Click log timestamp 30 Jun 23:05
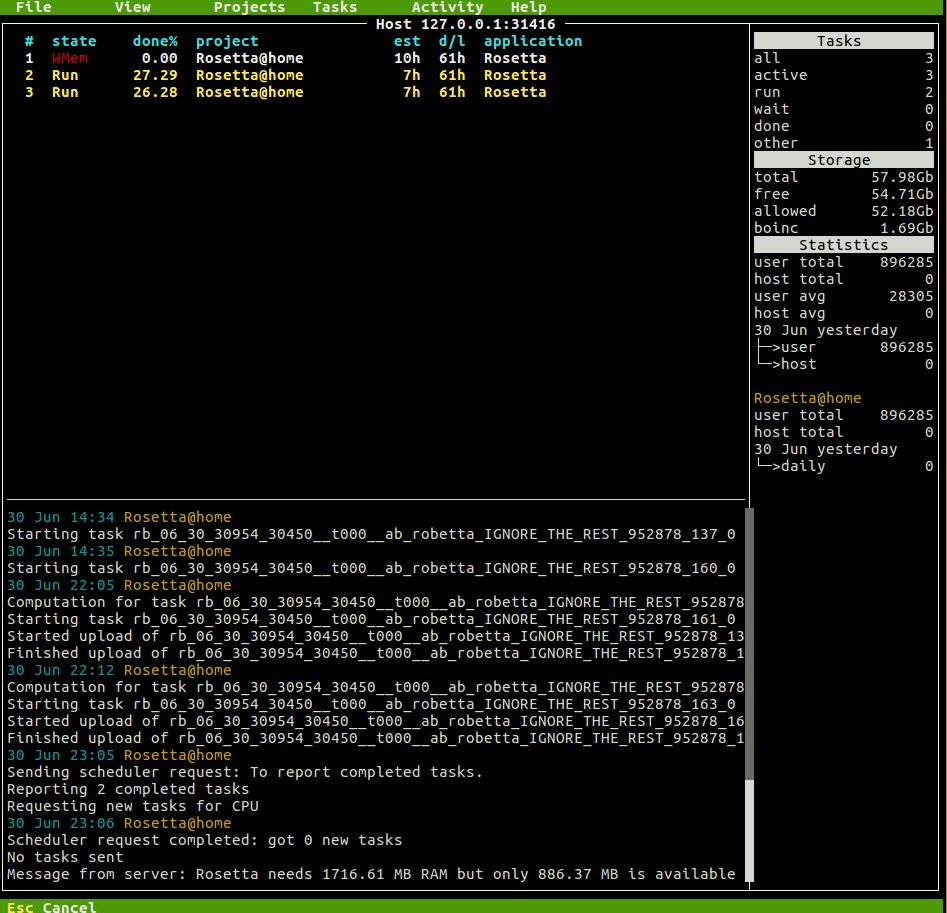 click(x=60, y=755)
